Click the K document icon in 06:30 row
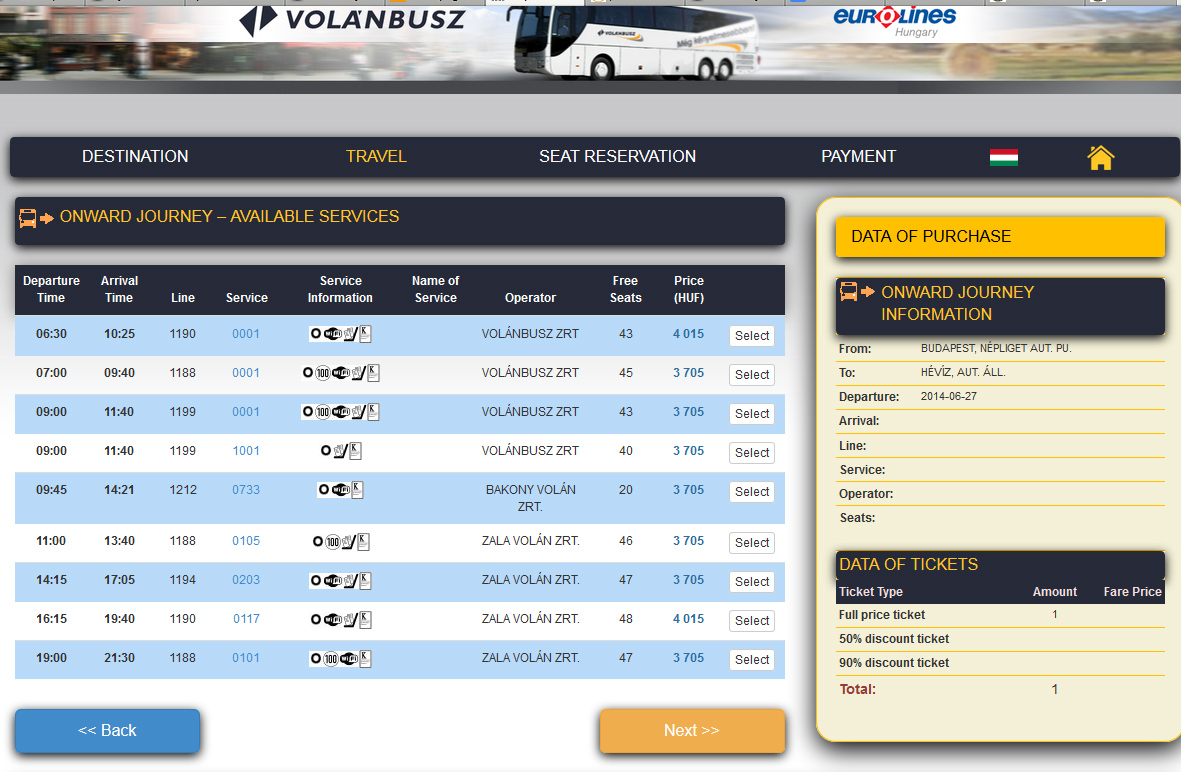Image resolution: width=1181 pixels, height=772 pixels. point(365,334)
